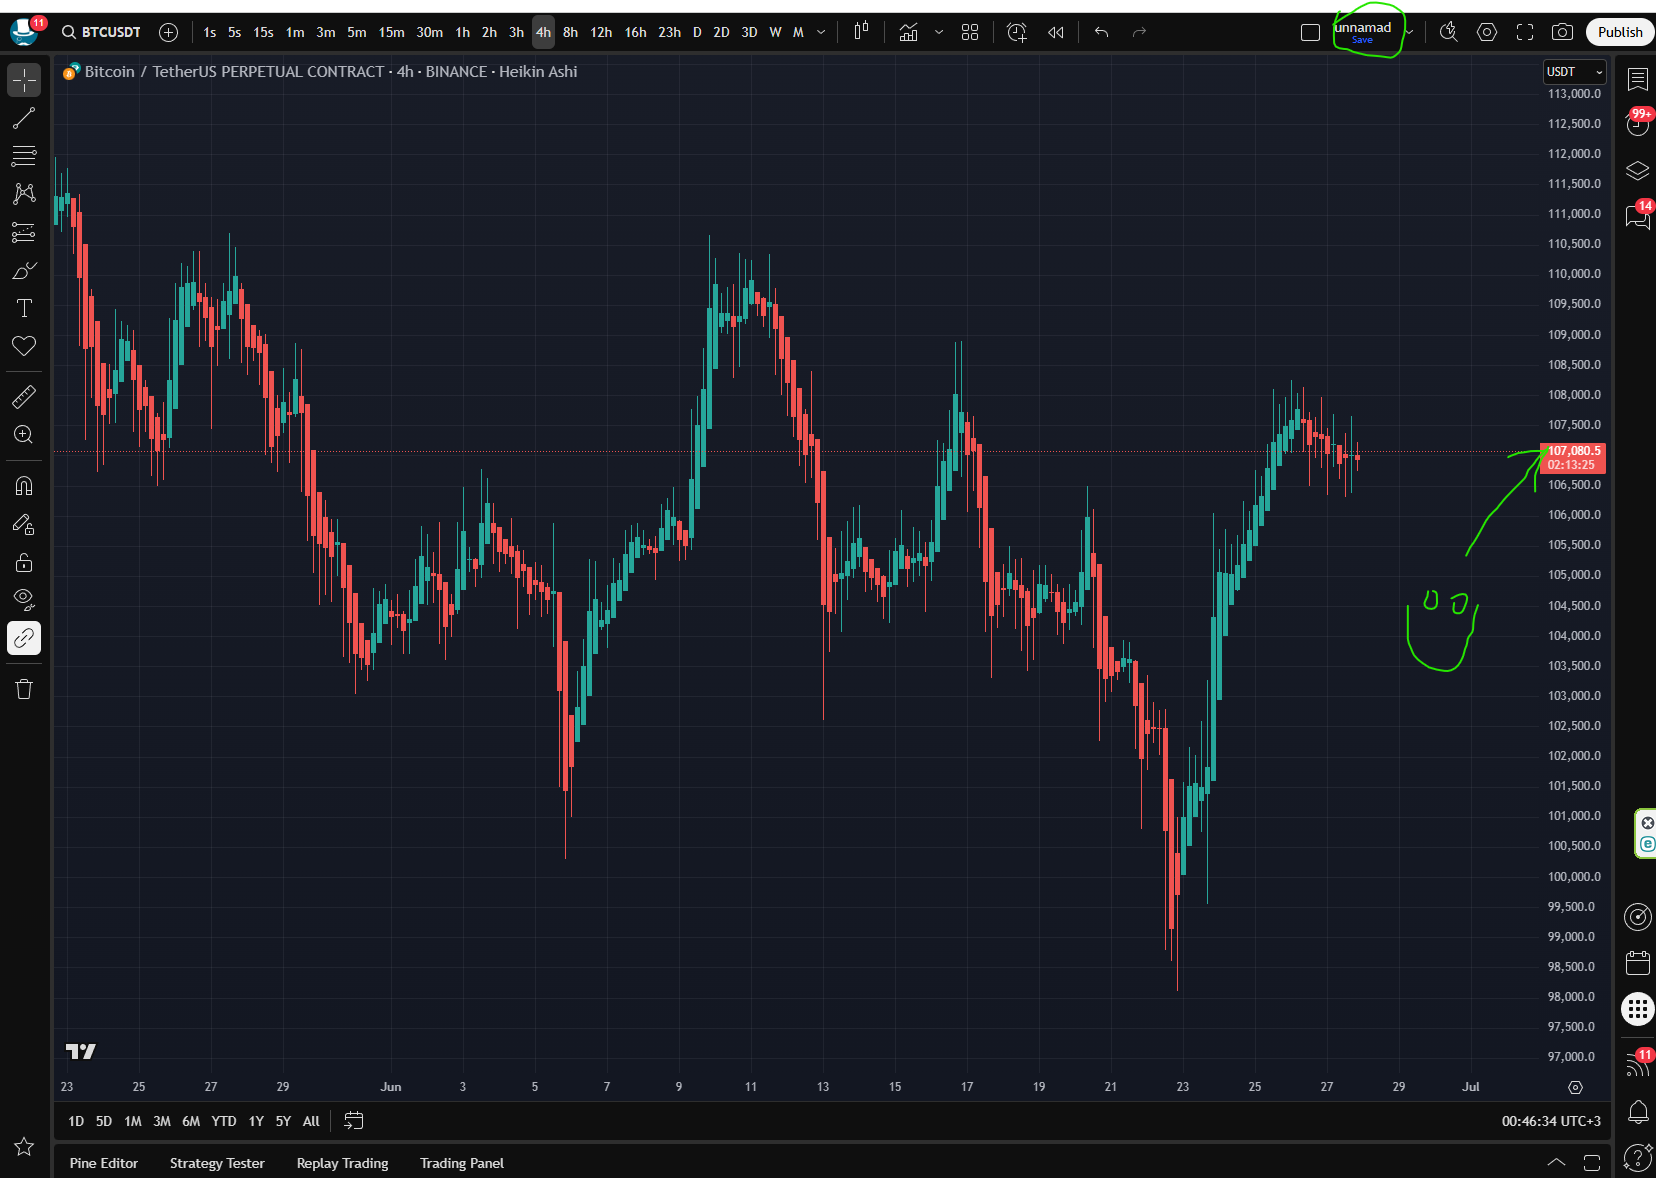Select the YTD date range
The width and height of the screenshot is (1656, 1178).
pos(224,1121)
